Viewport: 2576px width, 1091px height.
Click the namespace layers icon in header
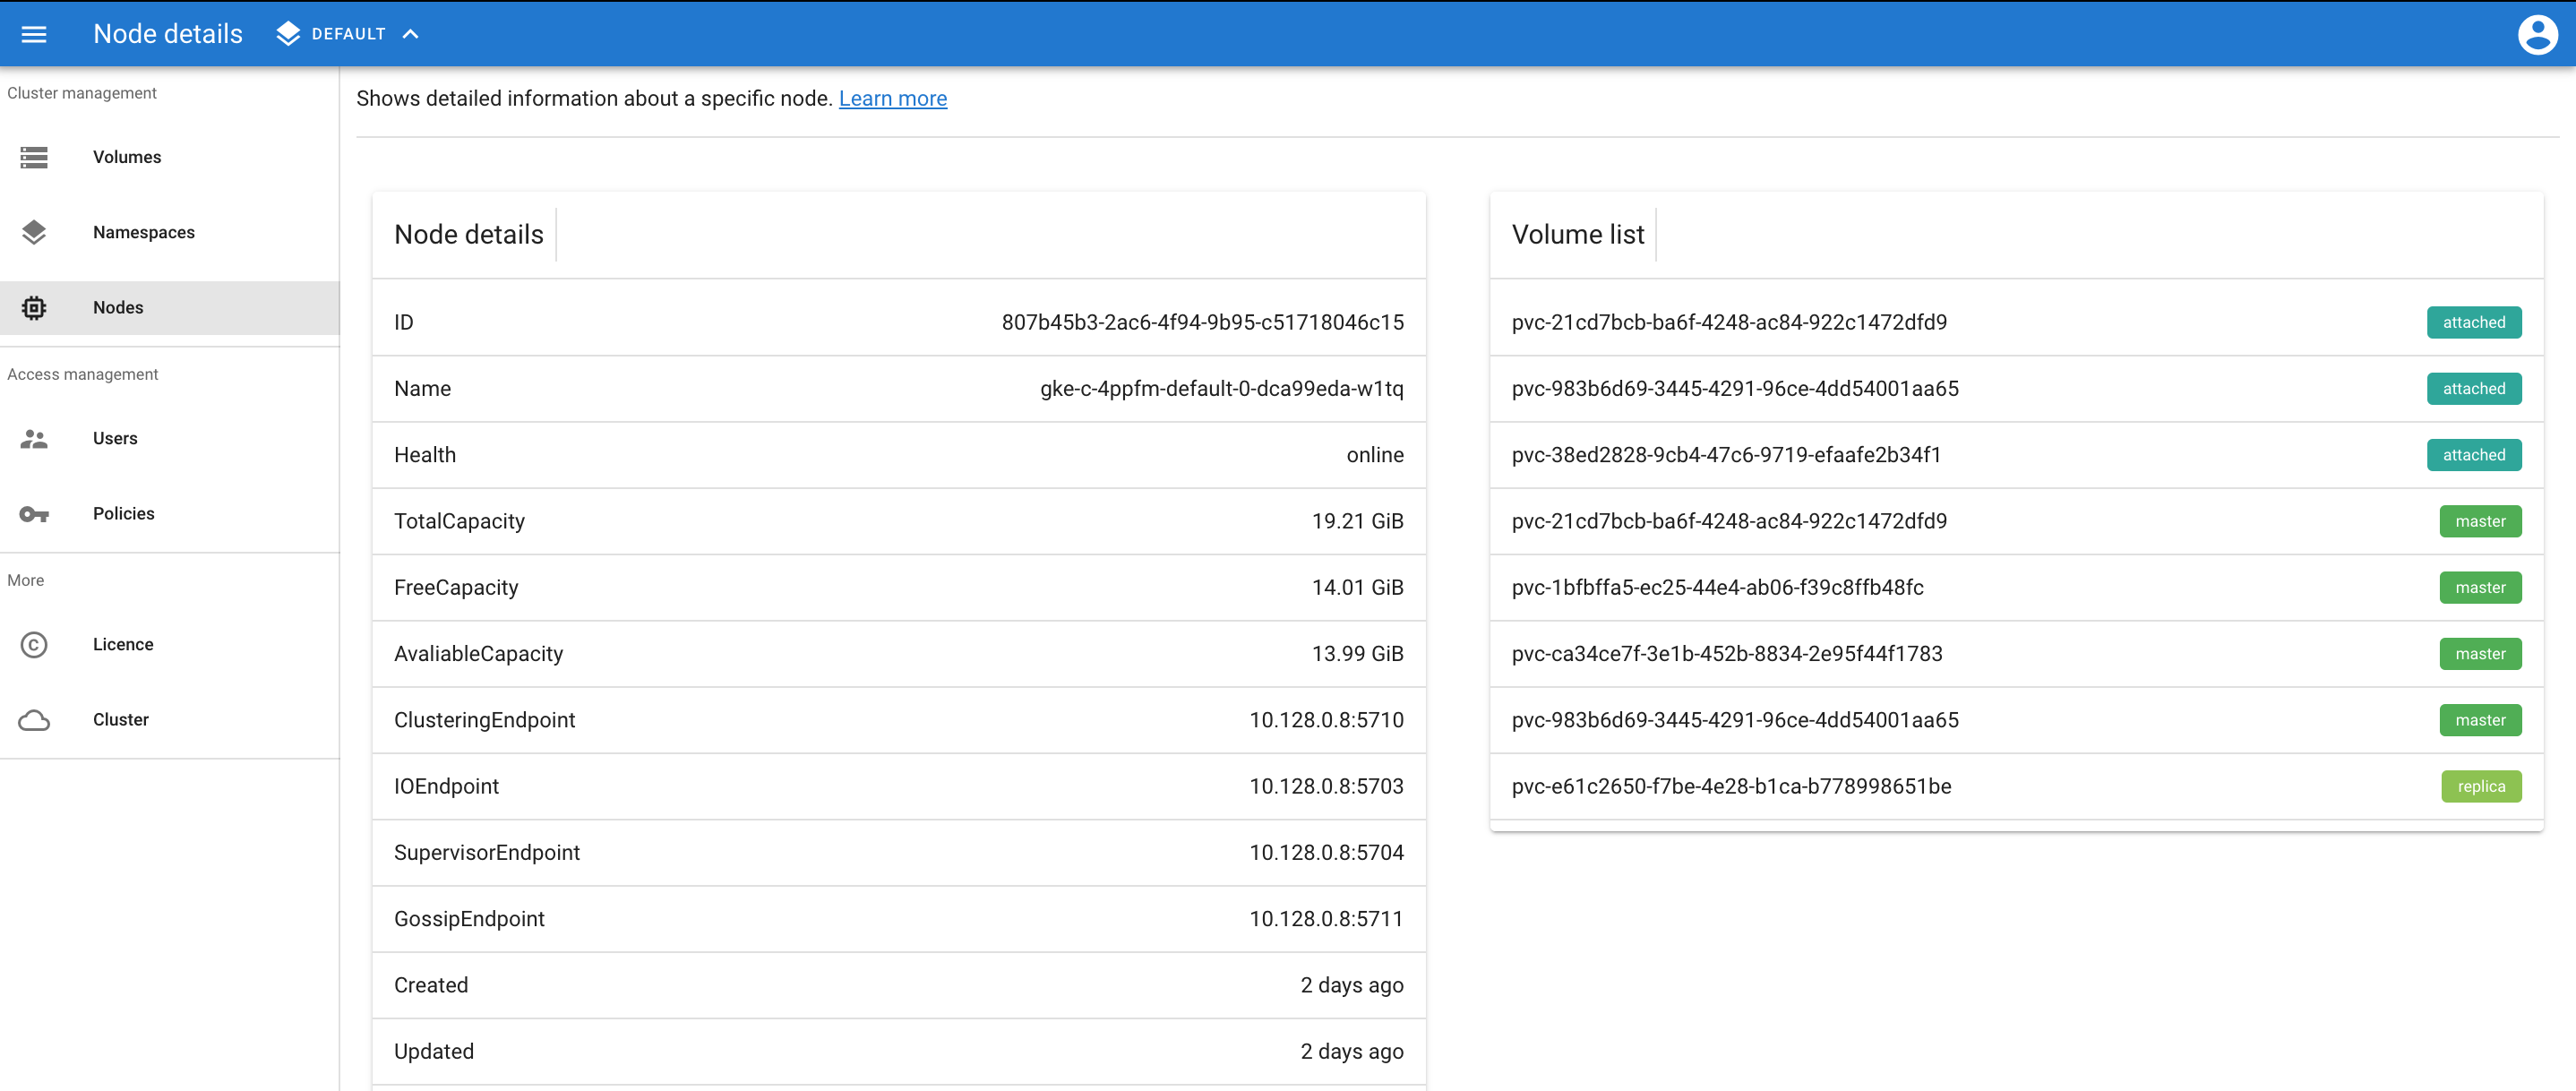click(x=288, y=34)
